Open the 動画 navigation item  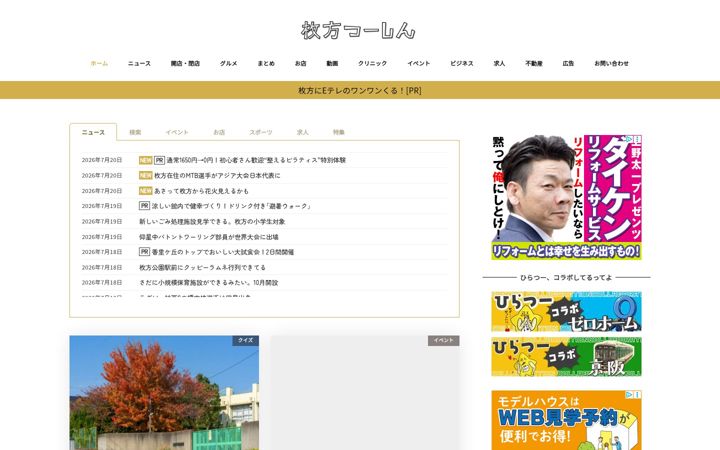(332, 63)
